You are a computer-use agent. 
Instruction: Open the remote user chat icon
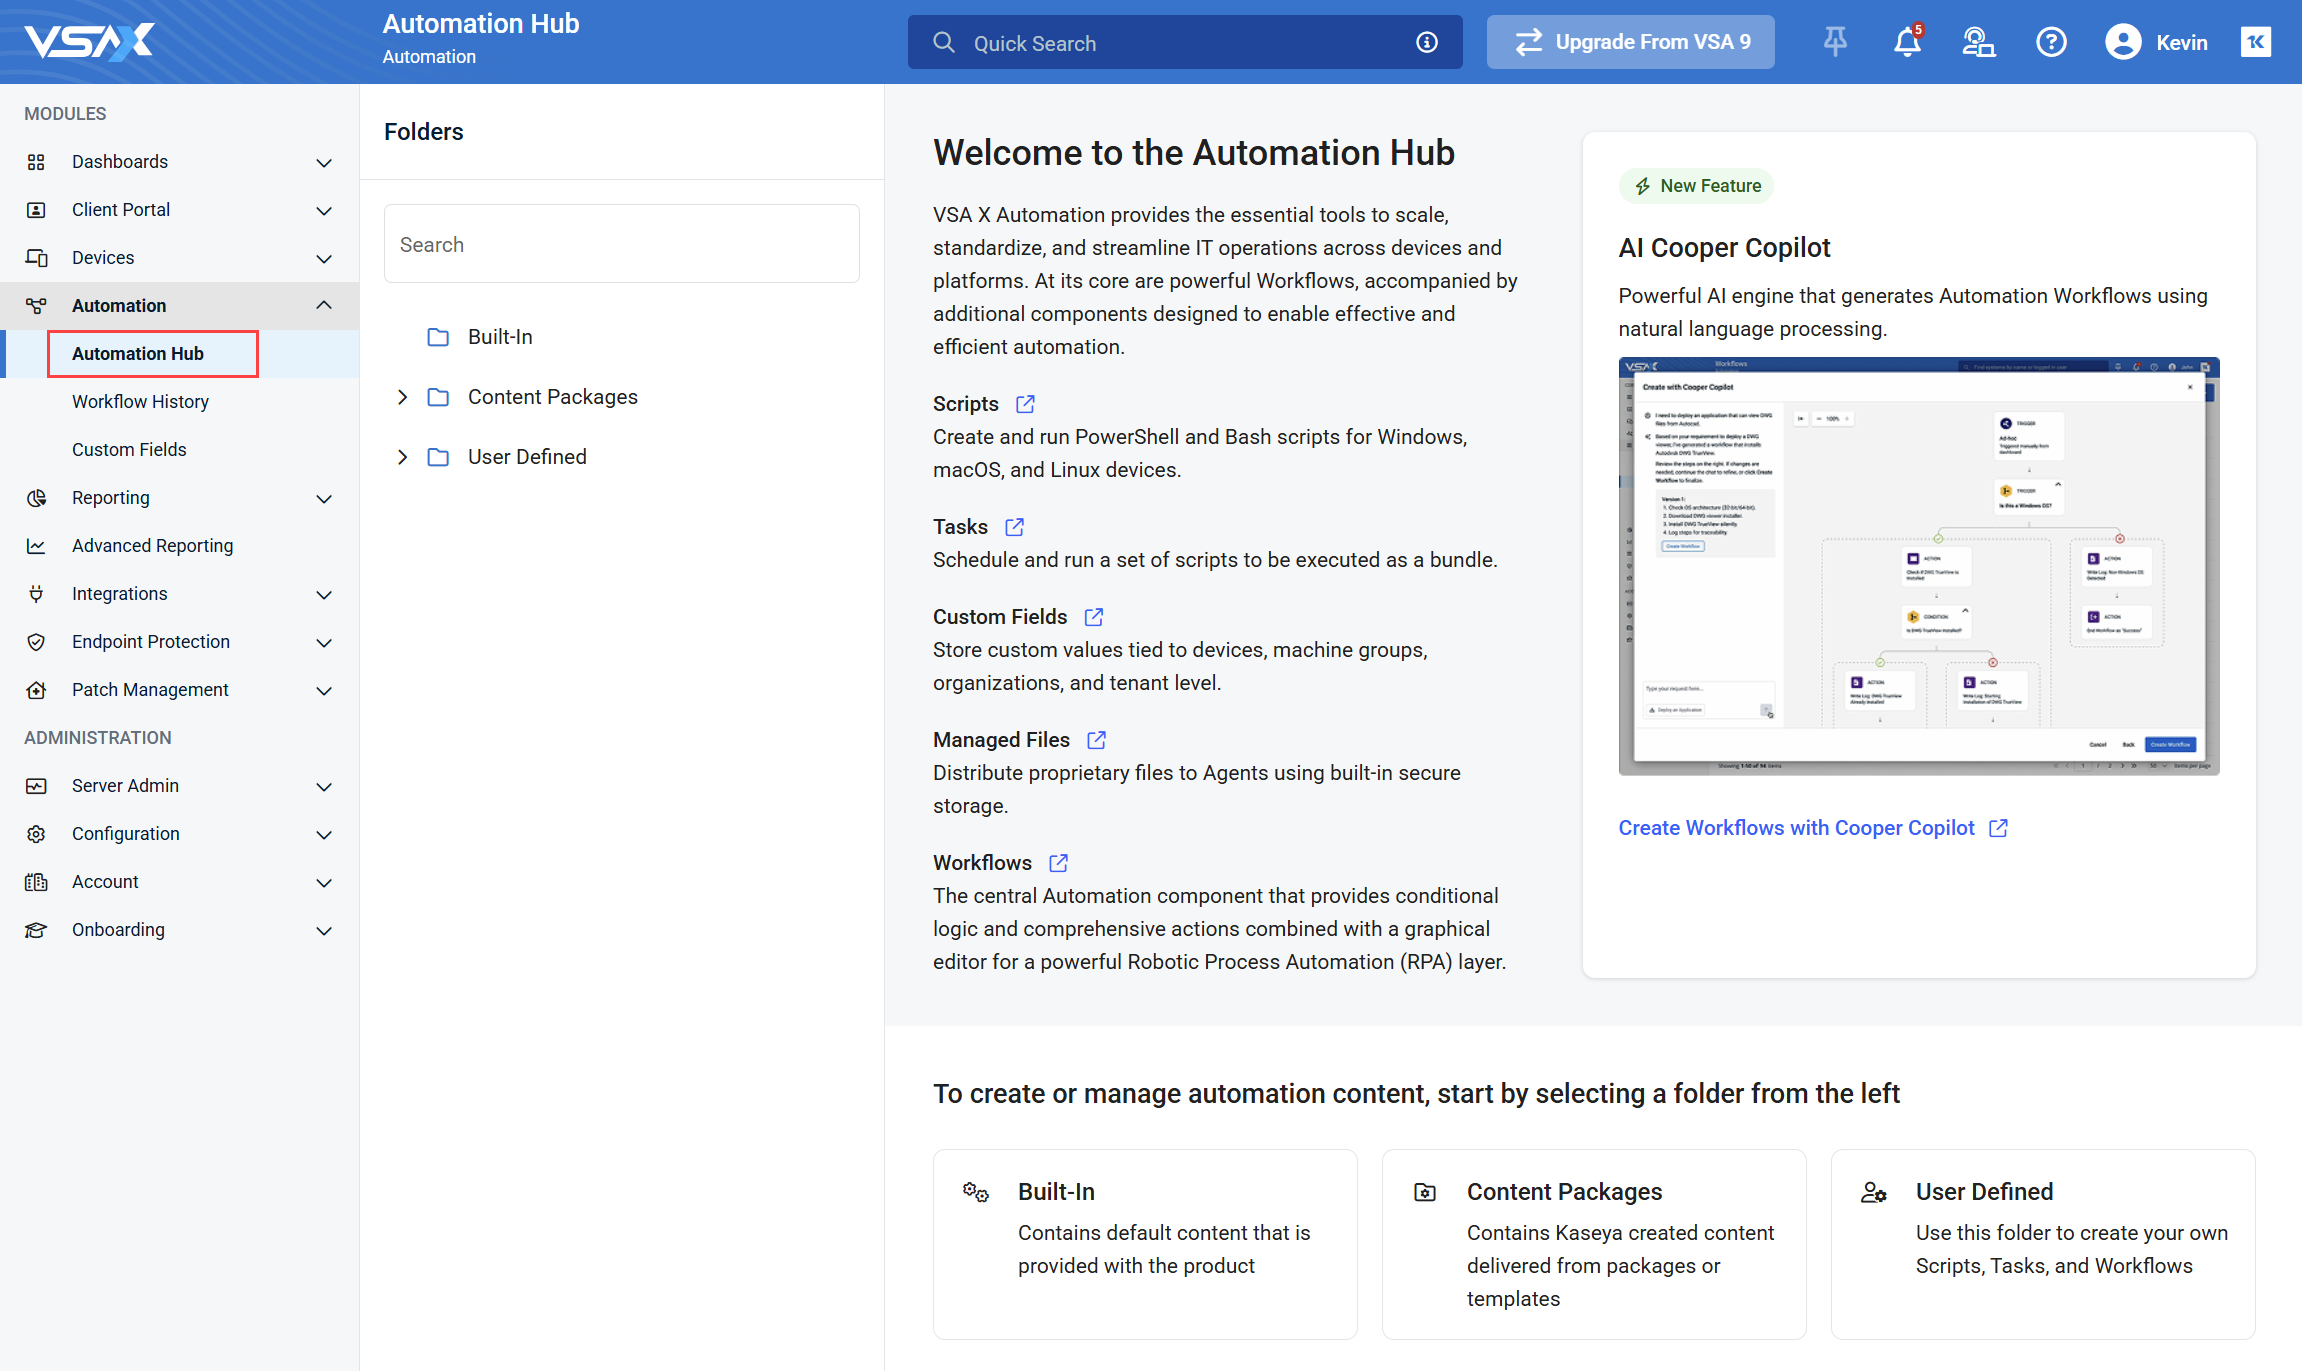(x=1979, y=42)
